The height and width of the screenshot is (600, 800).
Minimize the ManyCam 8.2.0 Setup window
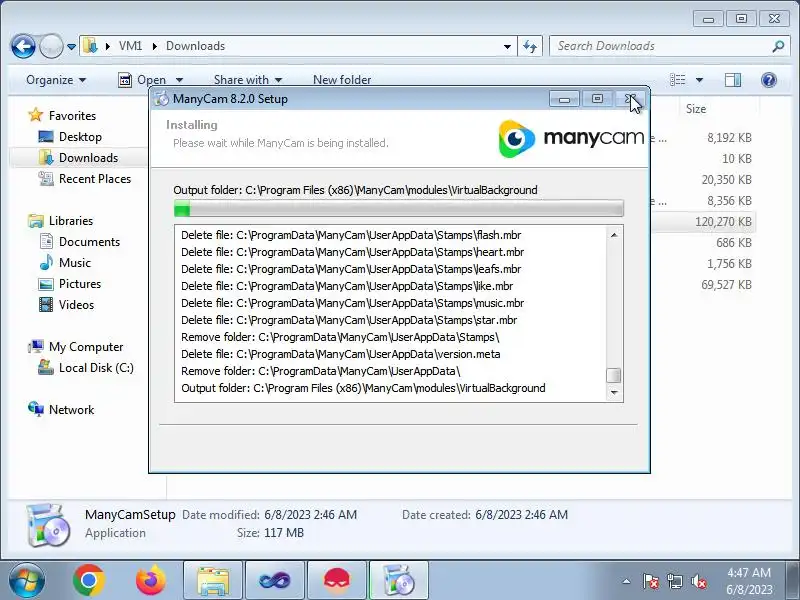pyautogui.click(x=564, y=98)
